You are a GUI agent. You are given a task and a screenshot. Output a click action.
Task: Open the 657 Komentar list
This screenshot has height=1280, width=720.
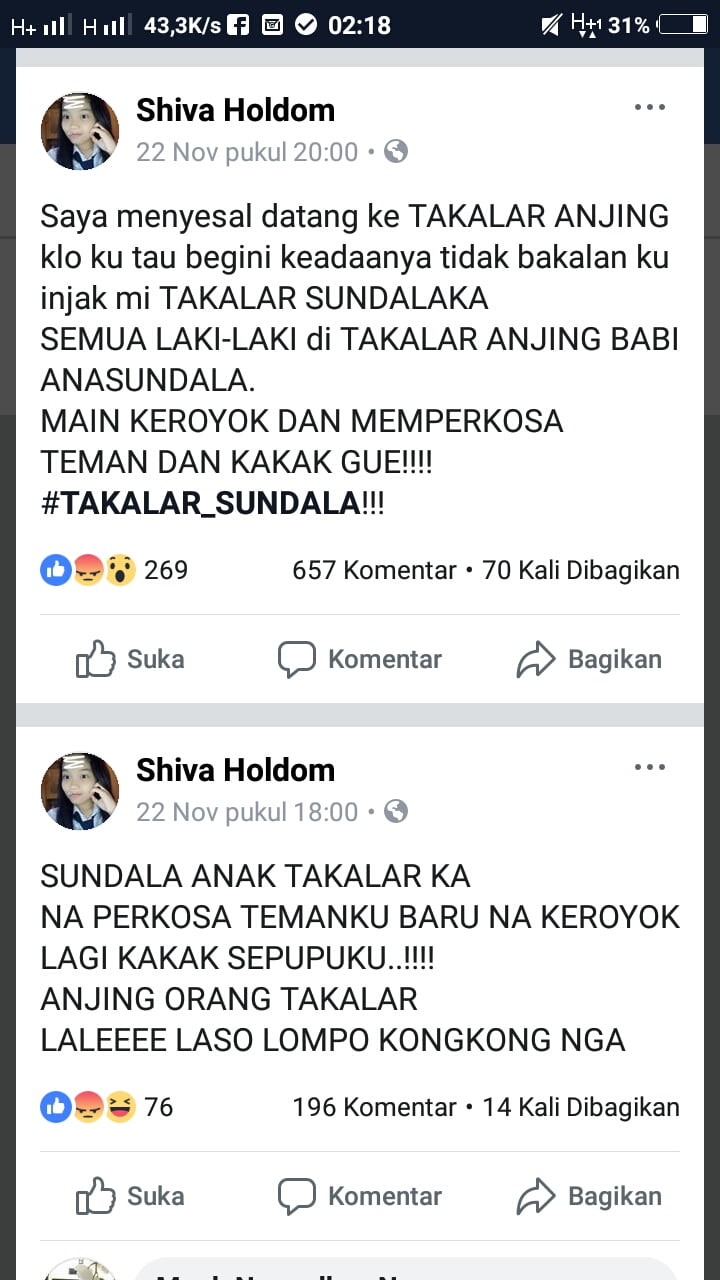374,570
